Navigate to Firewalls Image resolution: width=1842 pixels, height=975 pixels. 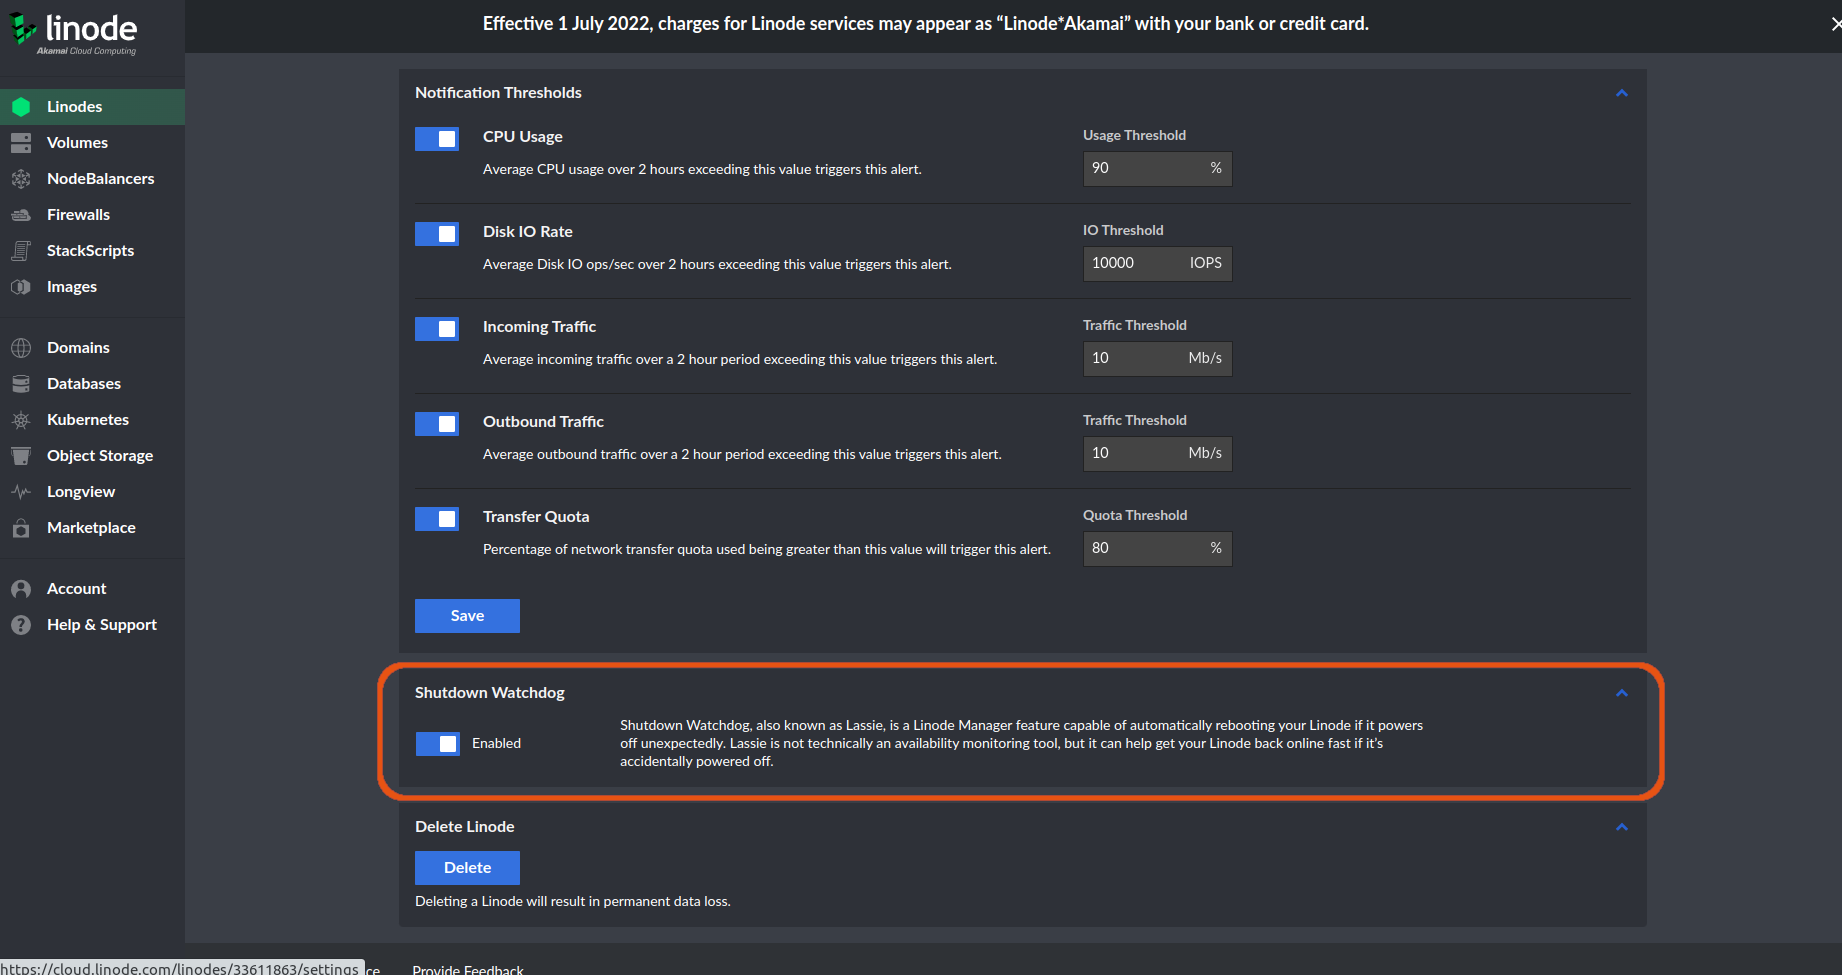92,215
